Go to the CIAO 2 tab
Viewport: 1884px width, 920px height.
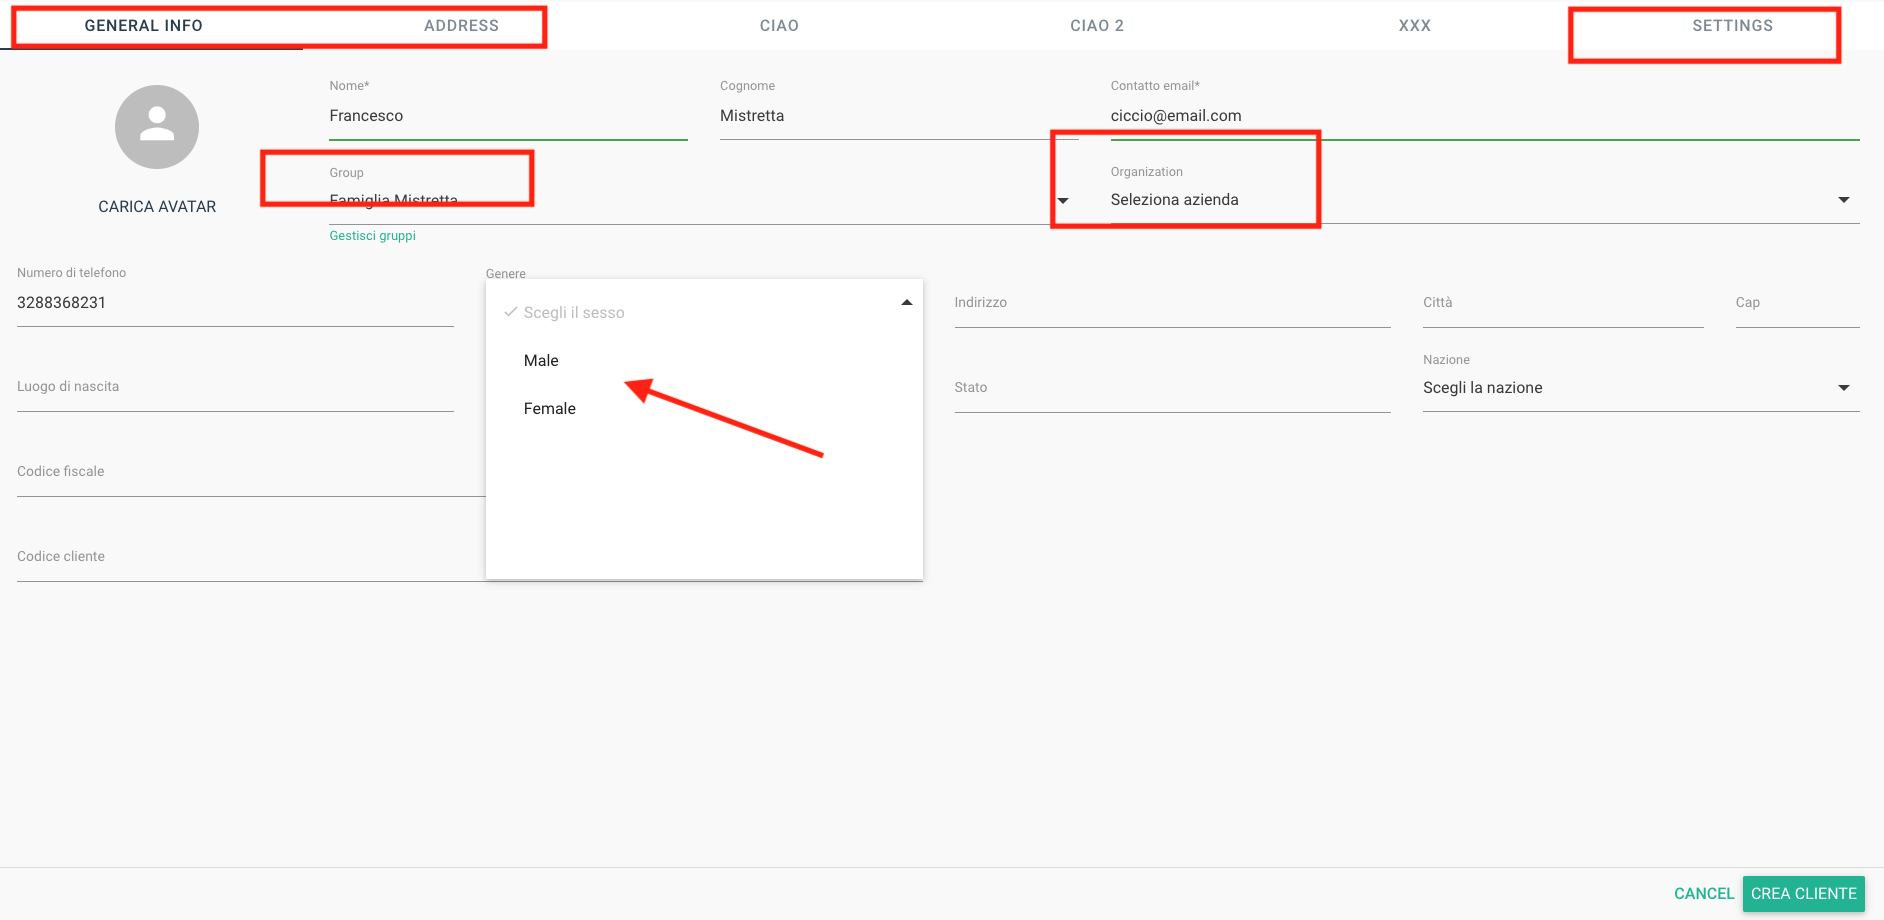pyautogui.click(x=1096, y=26)
